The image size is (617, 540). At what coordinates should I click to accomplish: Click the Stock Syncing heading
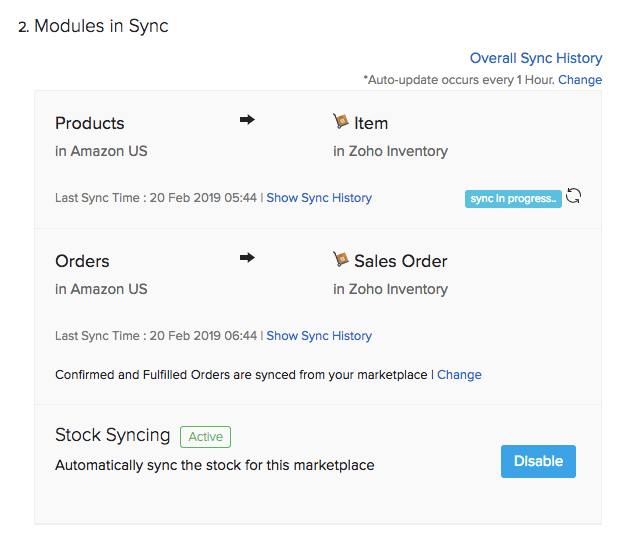coord(112,435)
